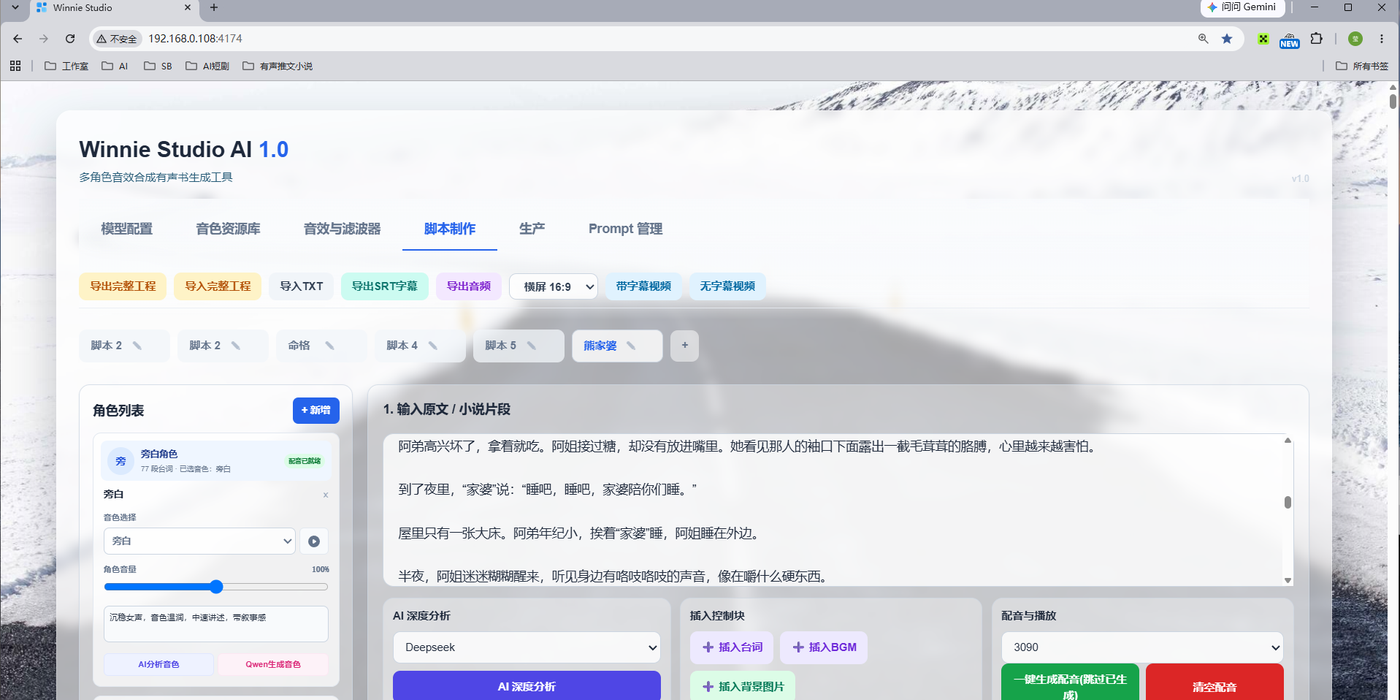The width and height of the screenshot is (1400, 700).
Task: Click 导入完整工程 button
Action: tap(218, 286)
